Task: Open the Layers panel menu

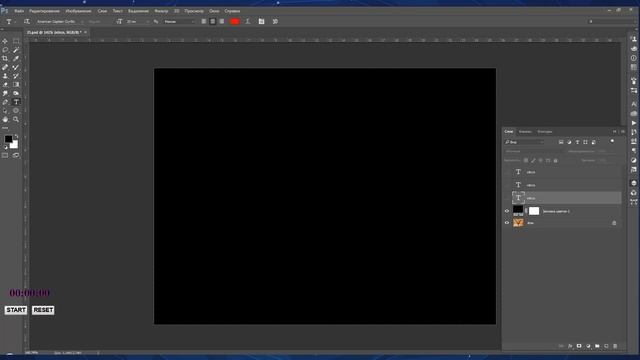Action: tap(622, 131)
